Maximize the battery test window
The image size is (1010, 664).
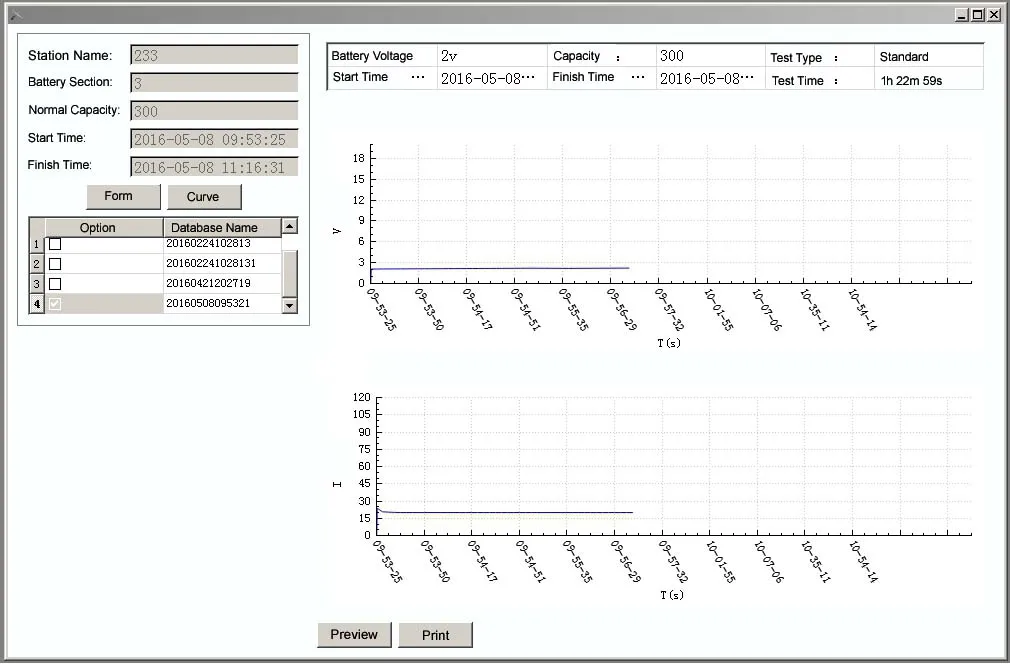[977, 15]
